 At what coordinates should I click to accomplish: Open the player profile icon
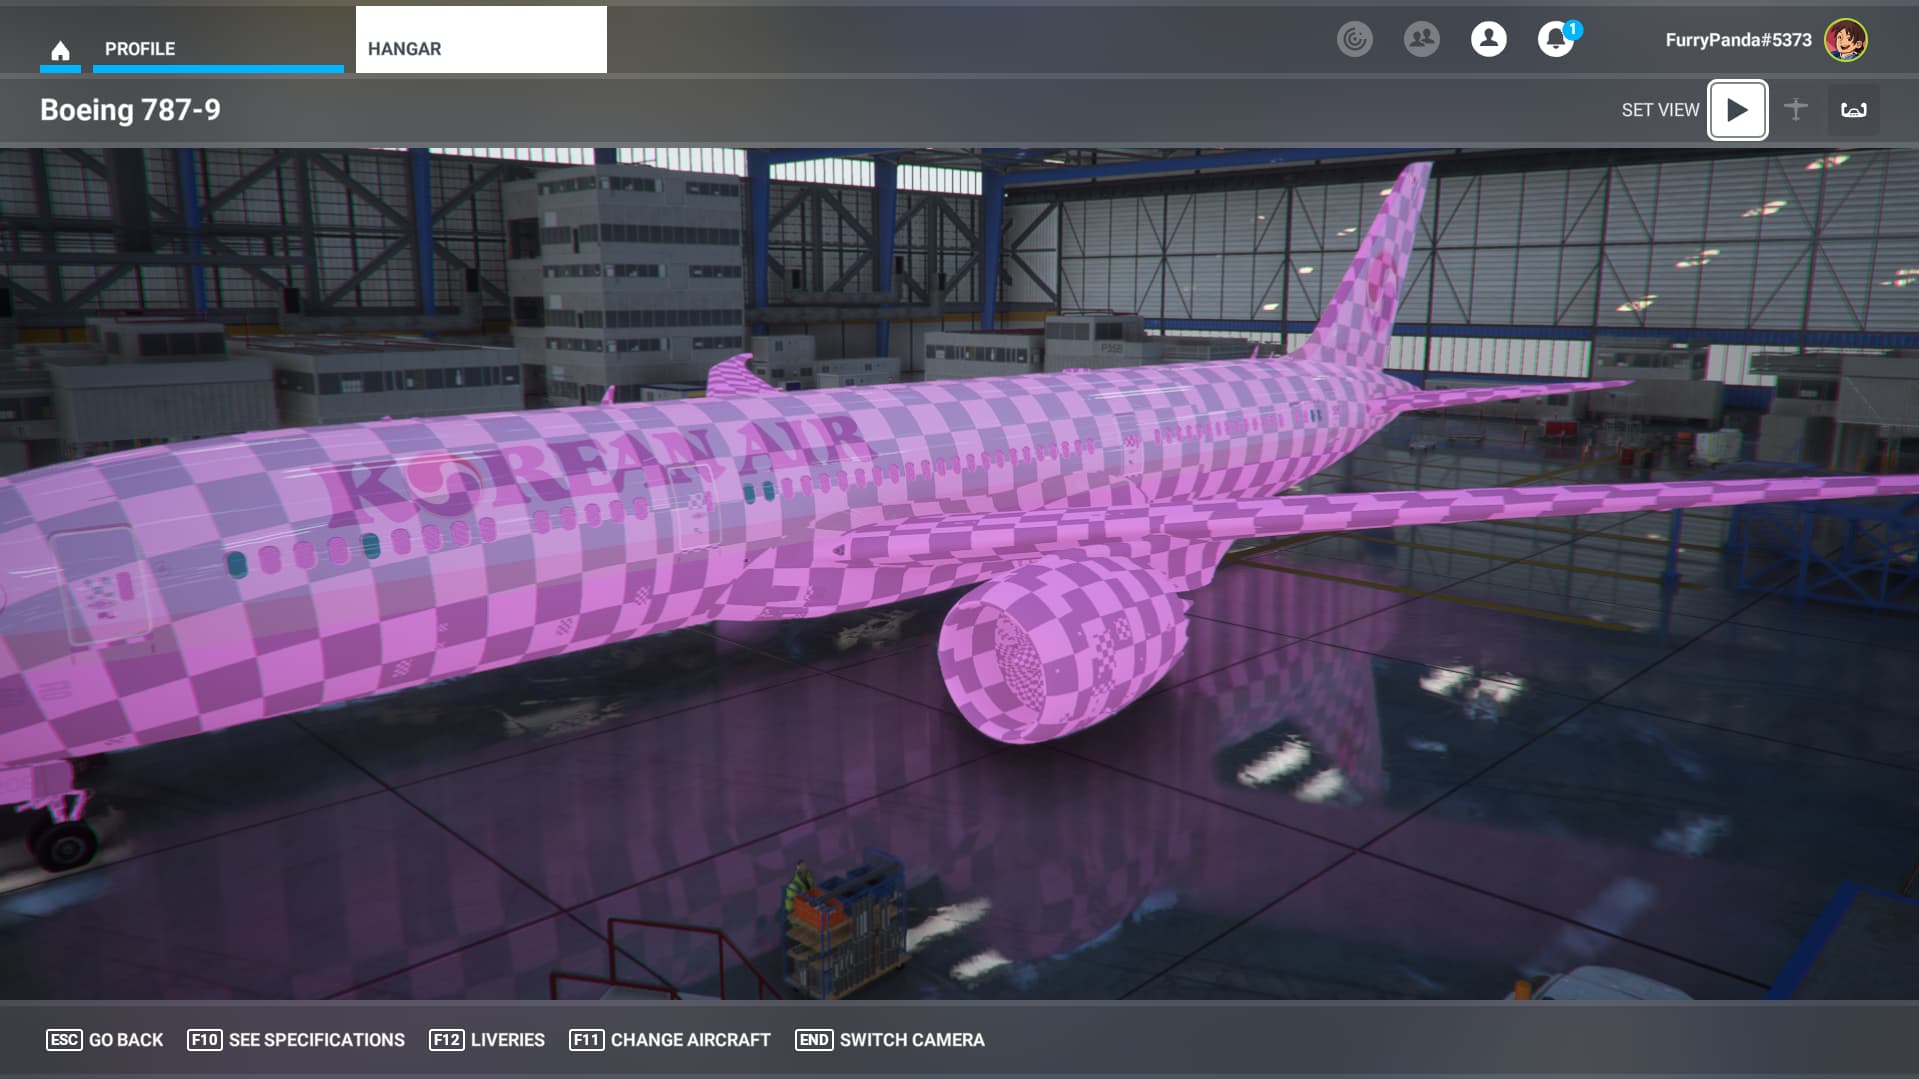[x=1489, y=40]
